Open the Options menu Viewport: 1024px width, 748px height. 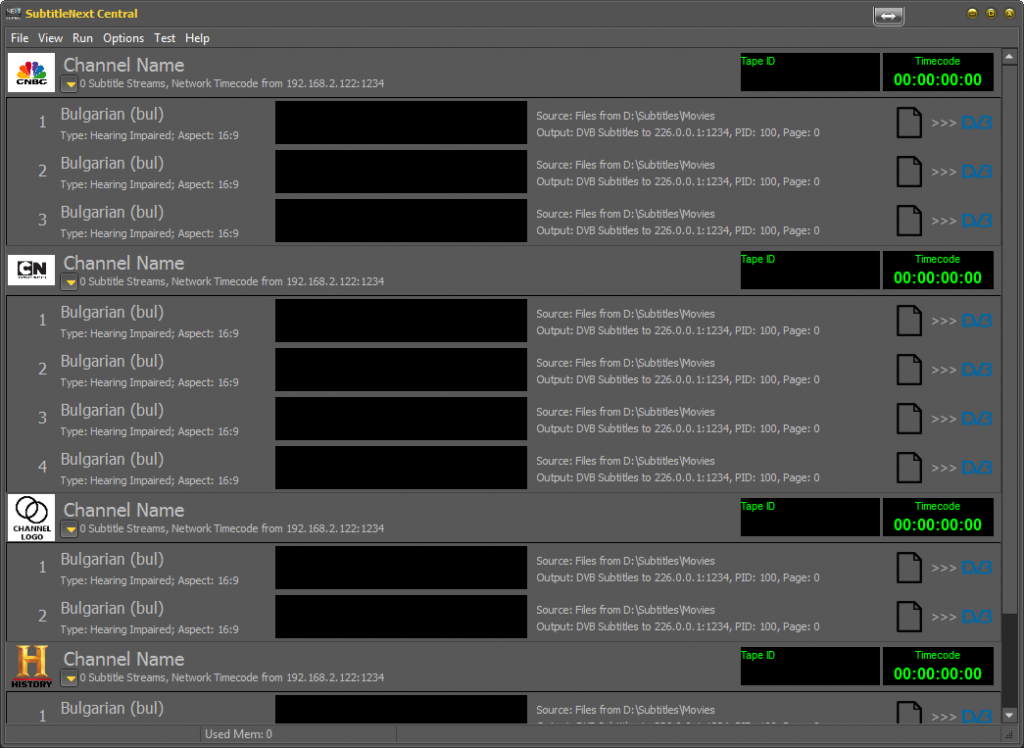(x=123, y=38)
